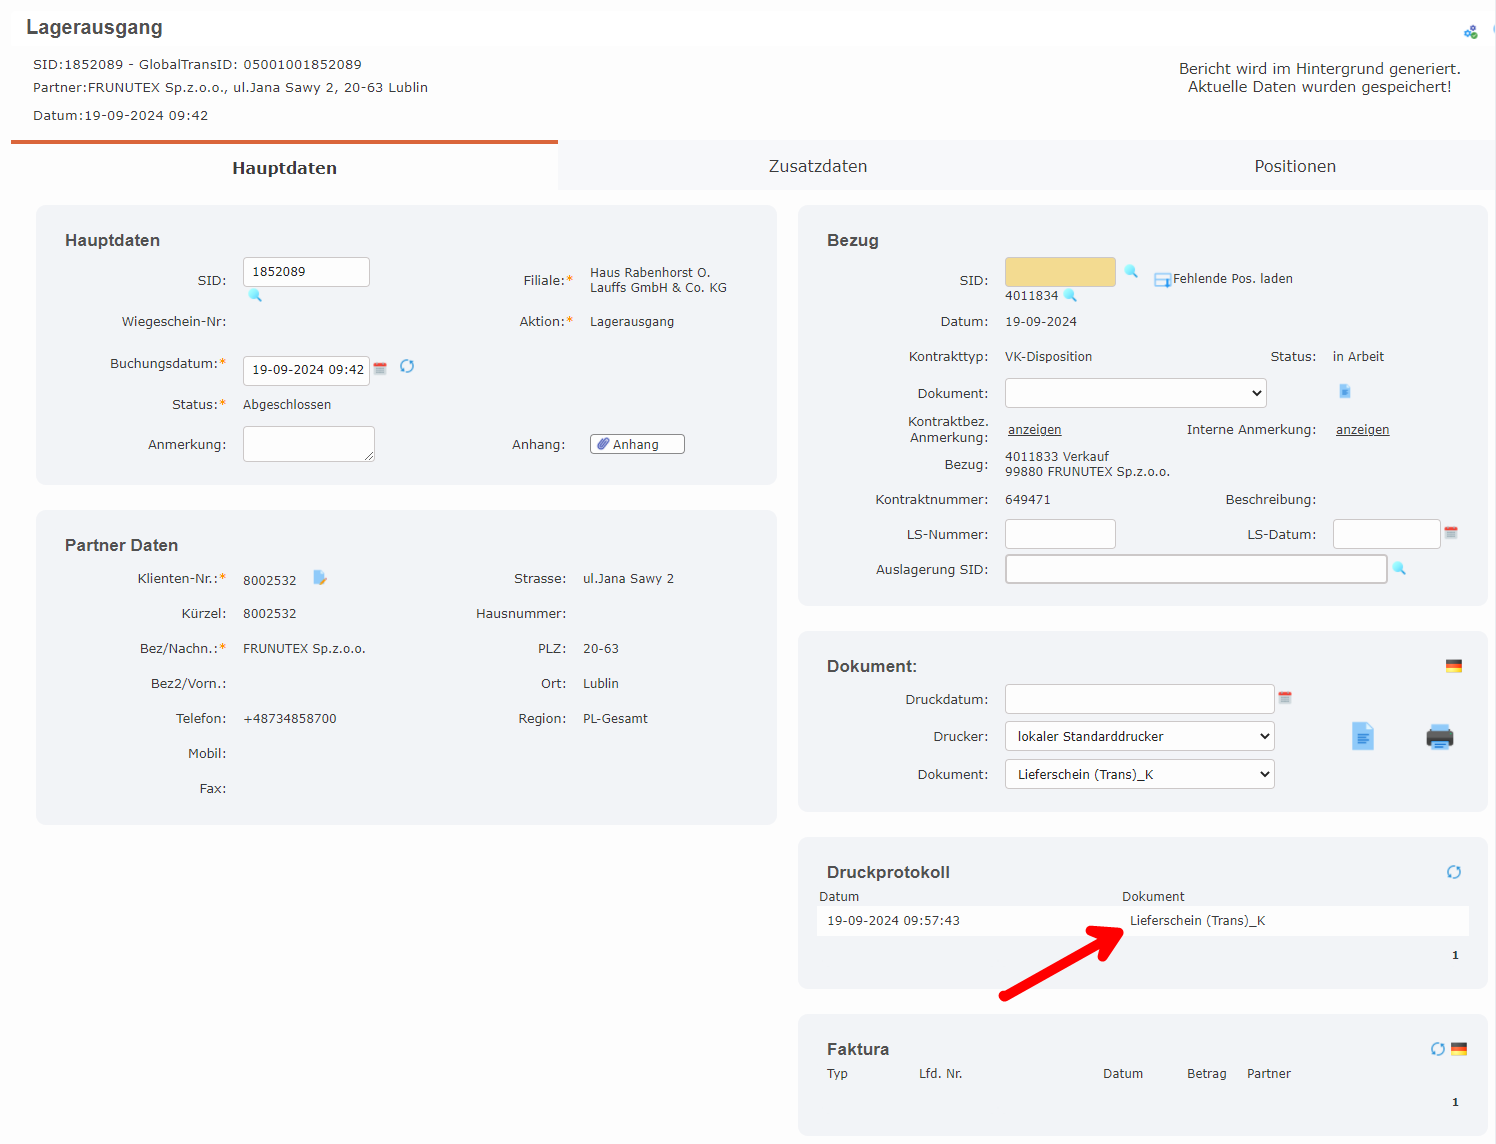Select the Lieferschein (Trans)_K print log entry
Screen dimensions: 1496x1144
(1197, 921)
